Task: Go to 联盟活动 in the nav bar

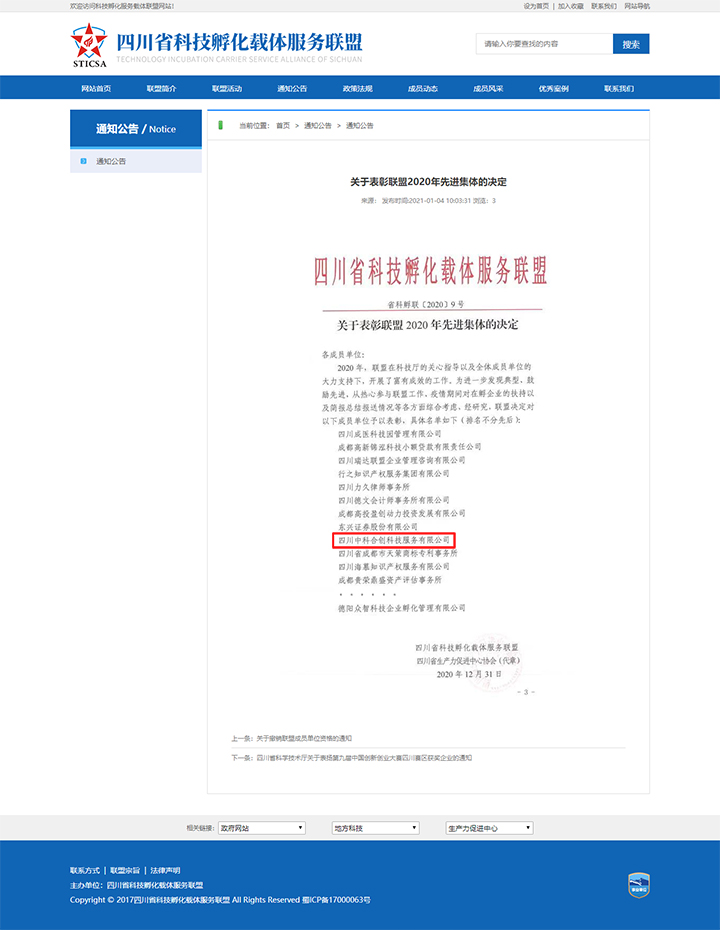Action: [x=227, y=88]
